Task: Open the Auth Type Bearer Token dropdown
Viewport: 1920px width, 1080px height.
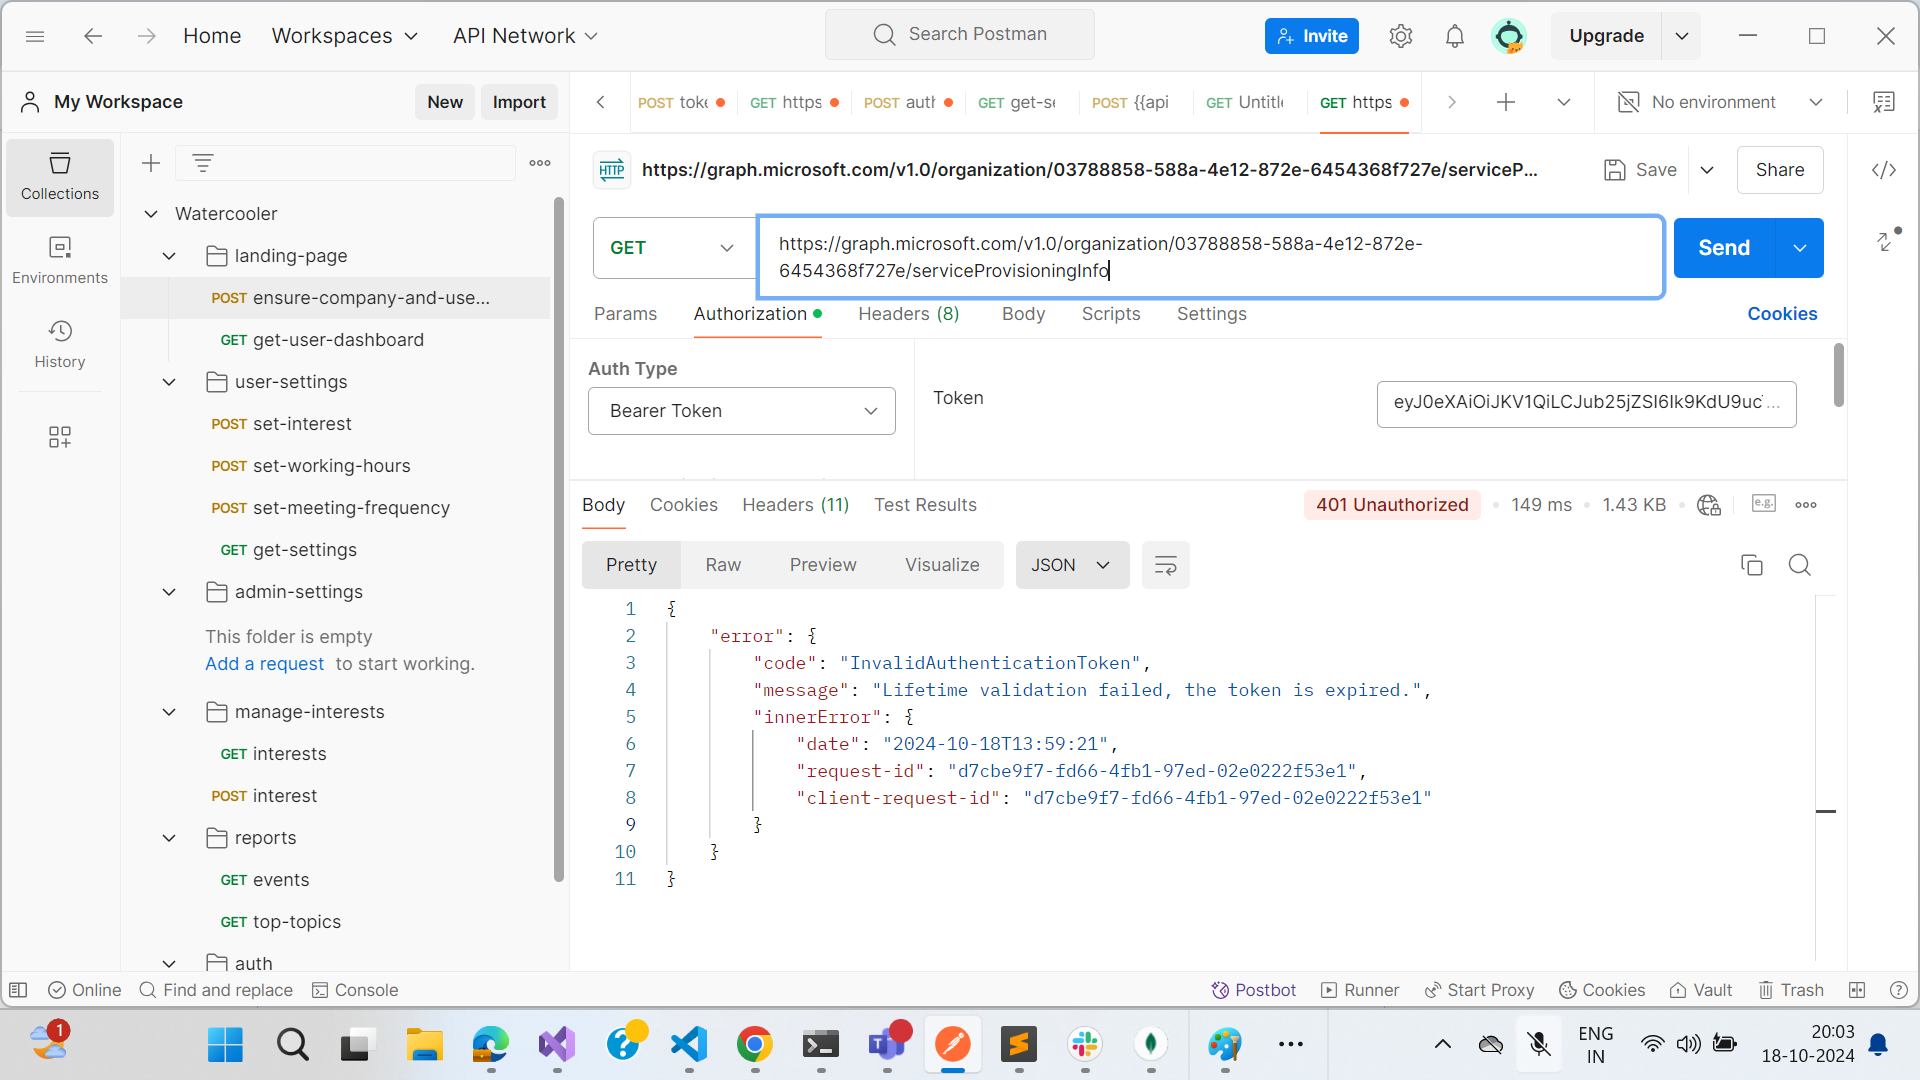Action: (x=742, y=411)
